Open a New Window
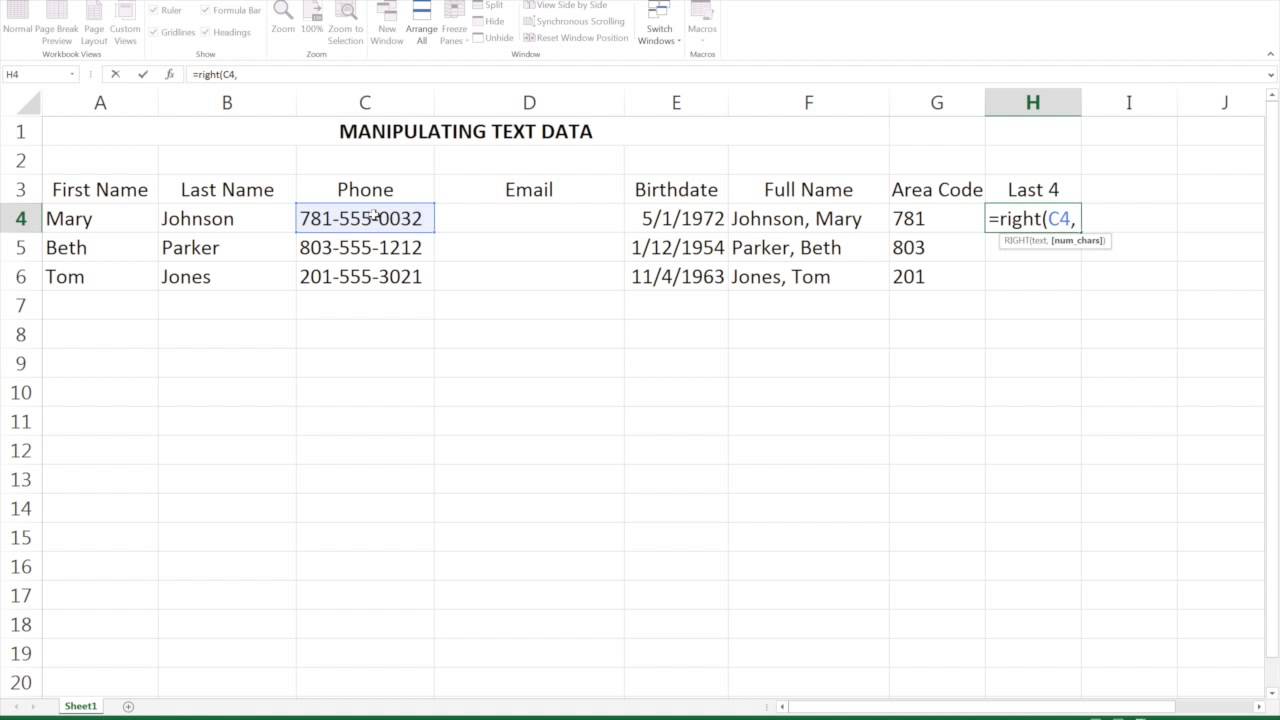The width and height of the screenshot is (1280, 720). tap(387, 24)
